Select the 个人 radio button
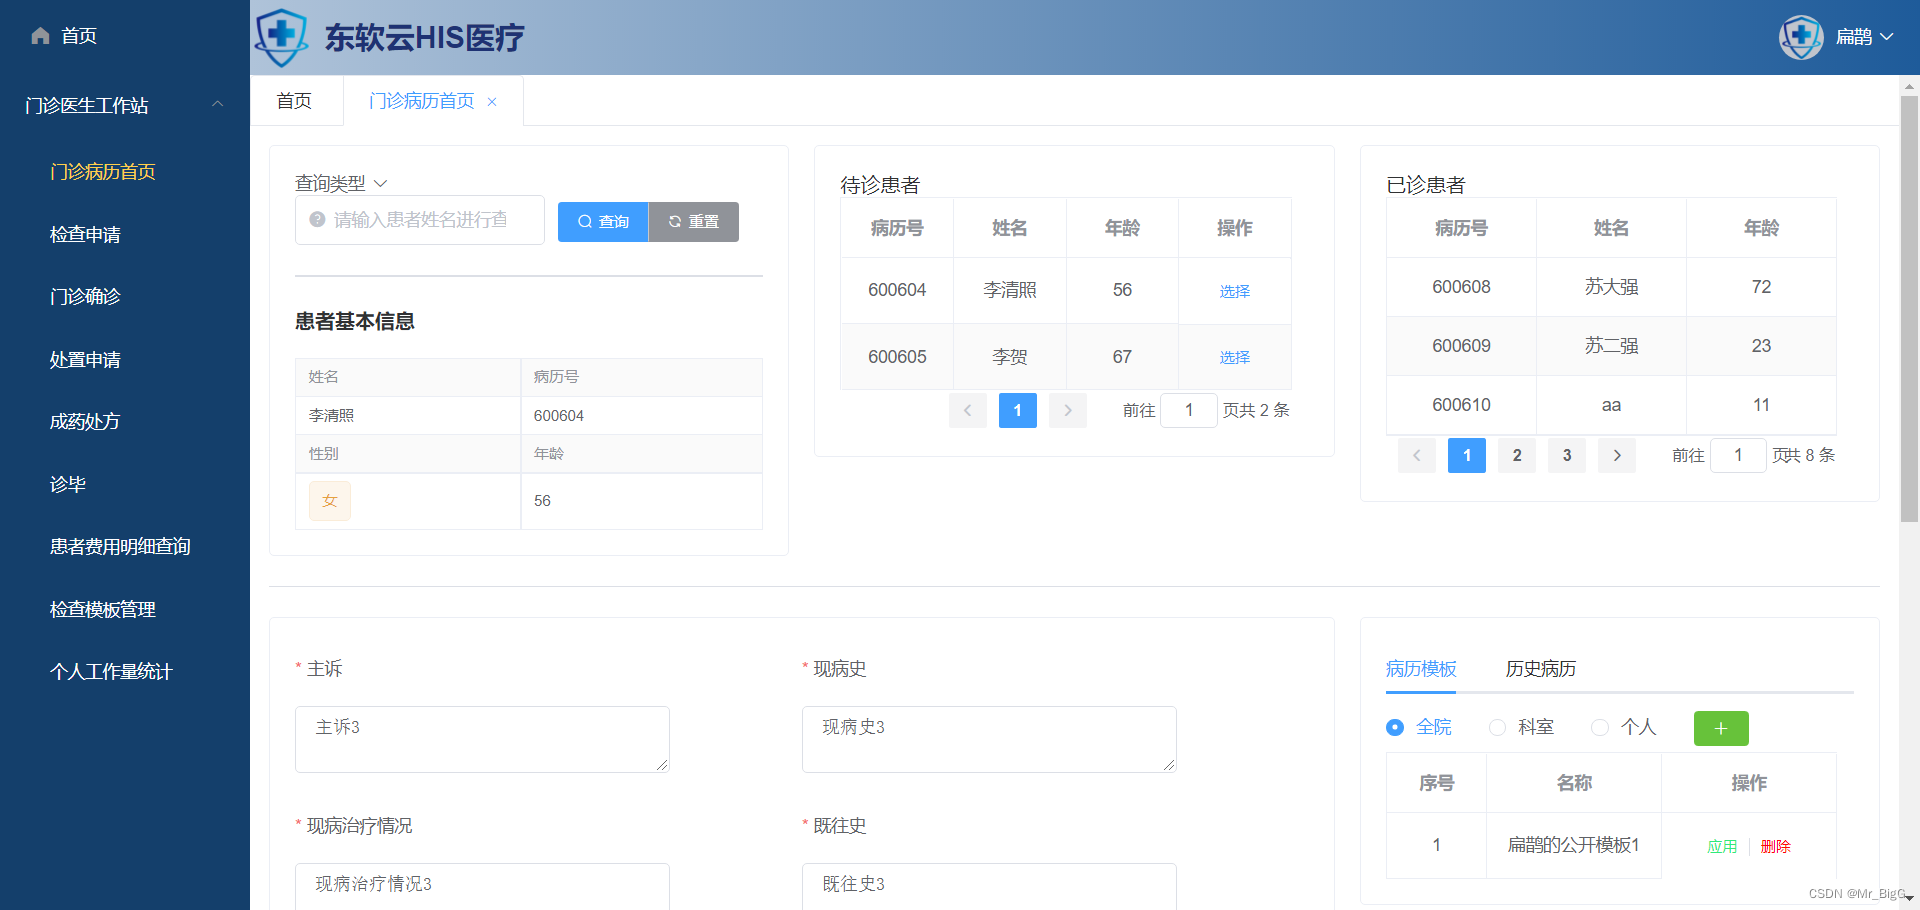This screenshot has width=1920, height=910. tap(1600, 727)
